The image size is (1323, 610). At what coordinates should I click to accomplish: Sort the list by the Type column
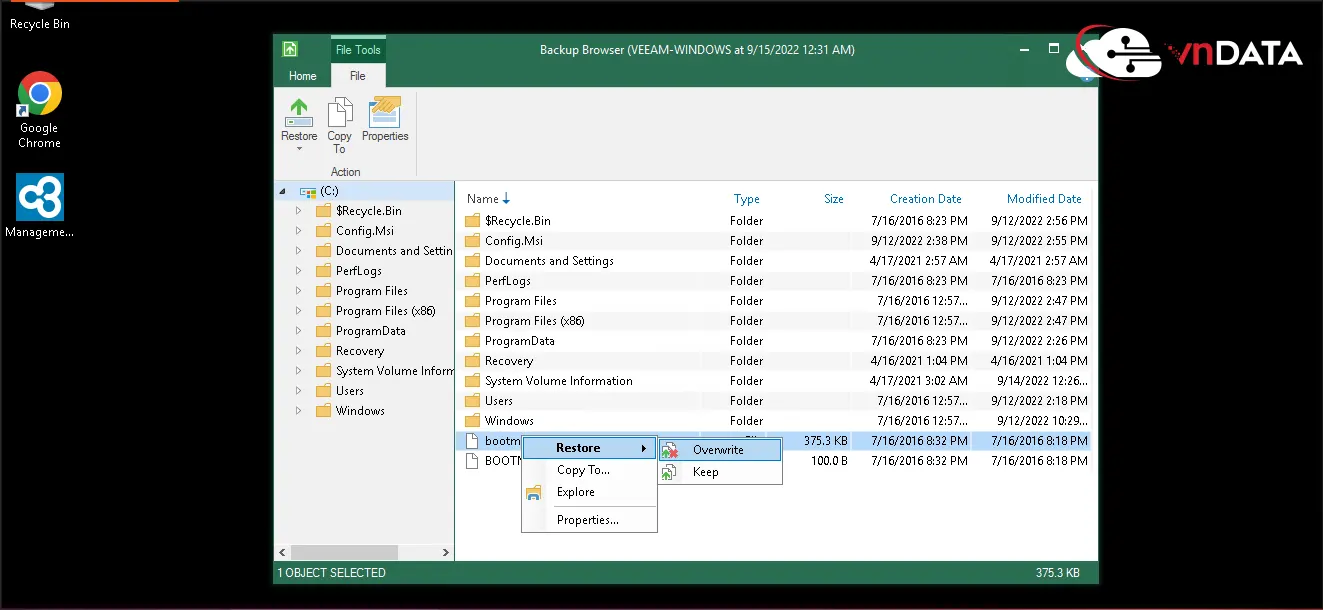747,199
